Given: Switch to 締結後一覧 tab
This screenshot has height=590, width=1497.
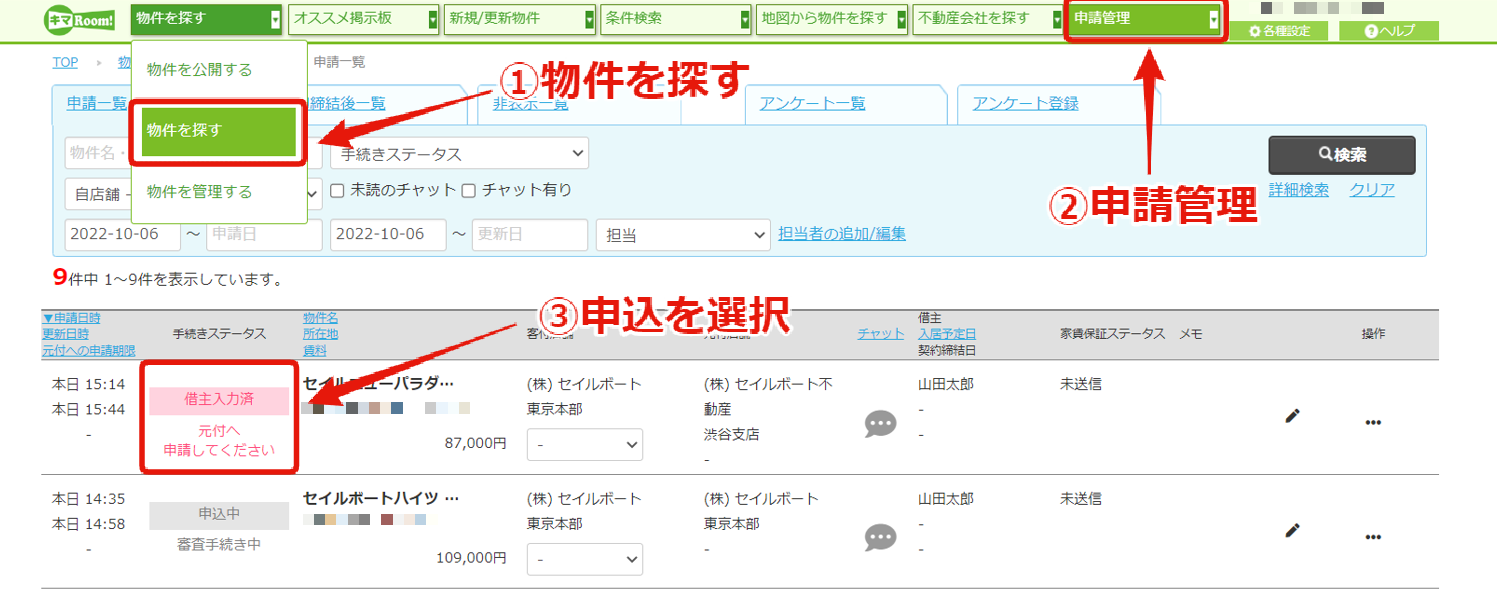Looking at the screenshot, I should click(x=348, y=104).
